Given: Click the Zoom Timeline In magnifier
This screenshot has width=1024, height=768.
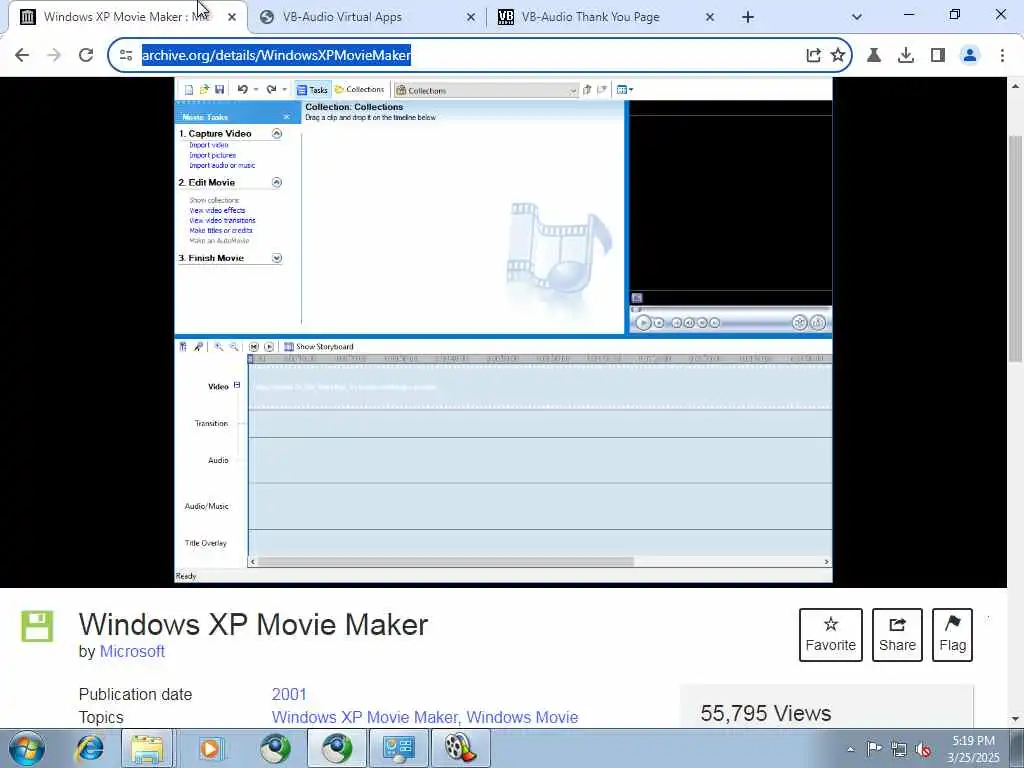Looking at the screenshot, I should 219,347.
